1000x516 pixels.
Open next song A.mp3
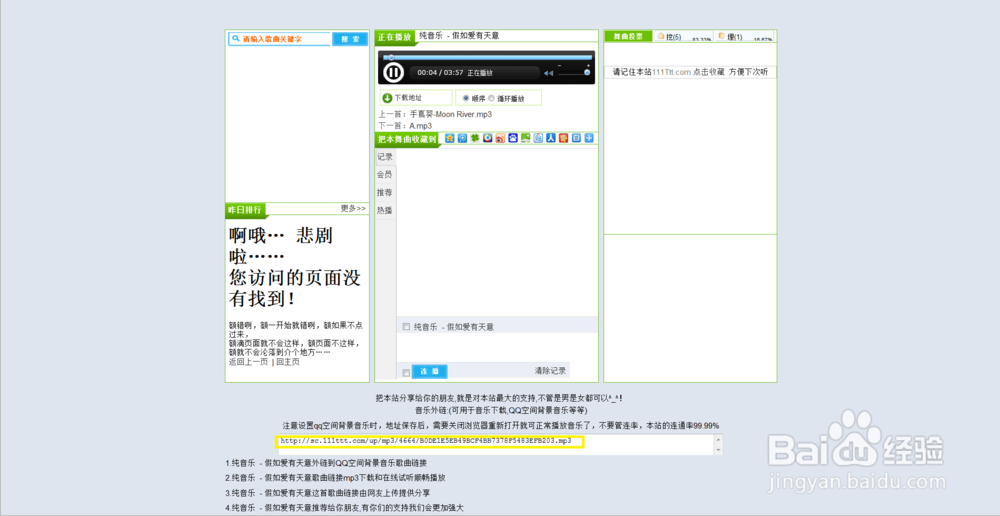421,126
